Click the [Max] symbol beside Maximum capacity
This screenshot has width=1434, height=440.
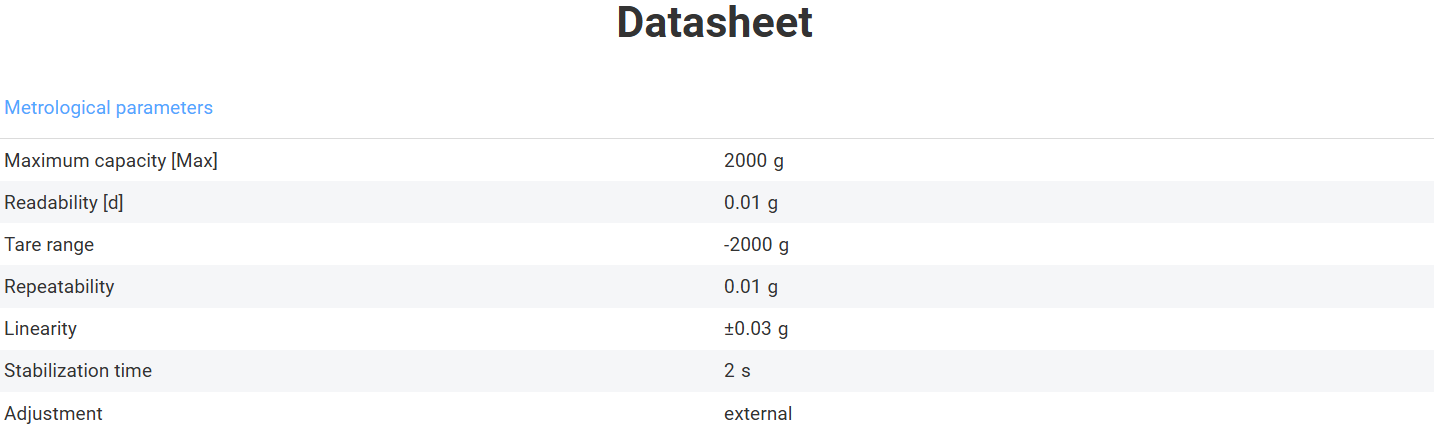coord(194,161)
